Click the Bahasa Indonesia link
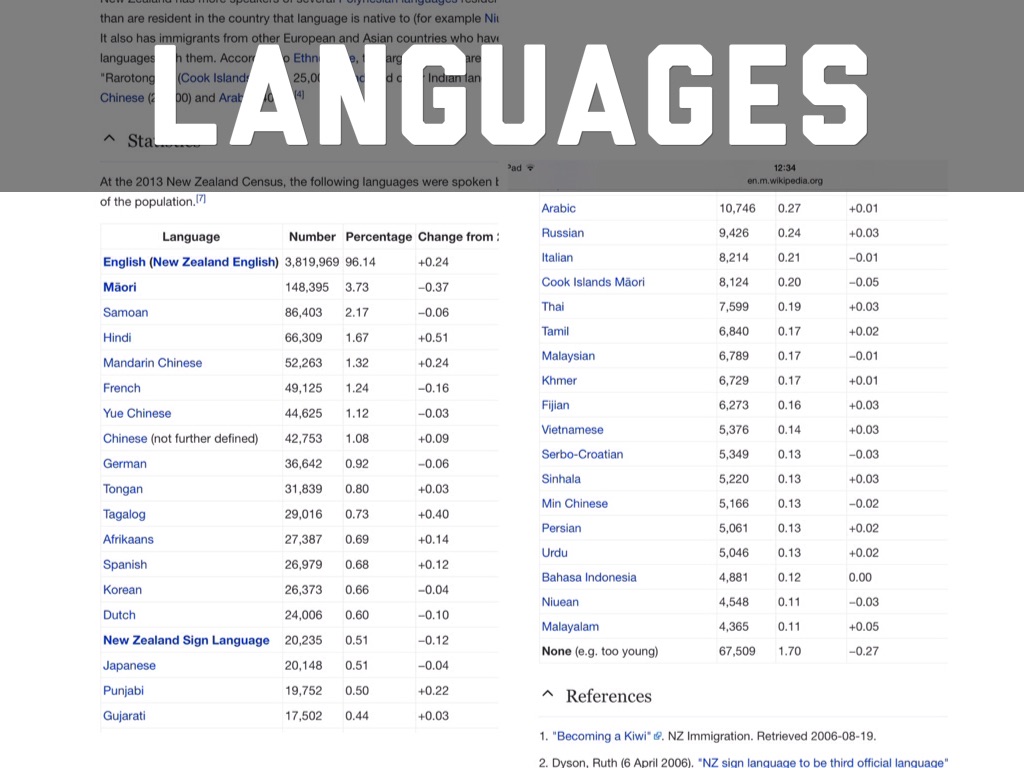Viewport: 1024px width, 768px height. coord(589,577)
